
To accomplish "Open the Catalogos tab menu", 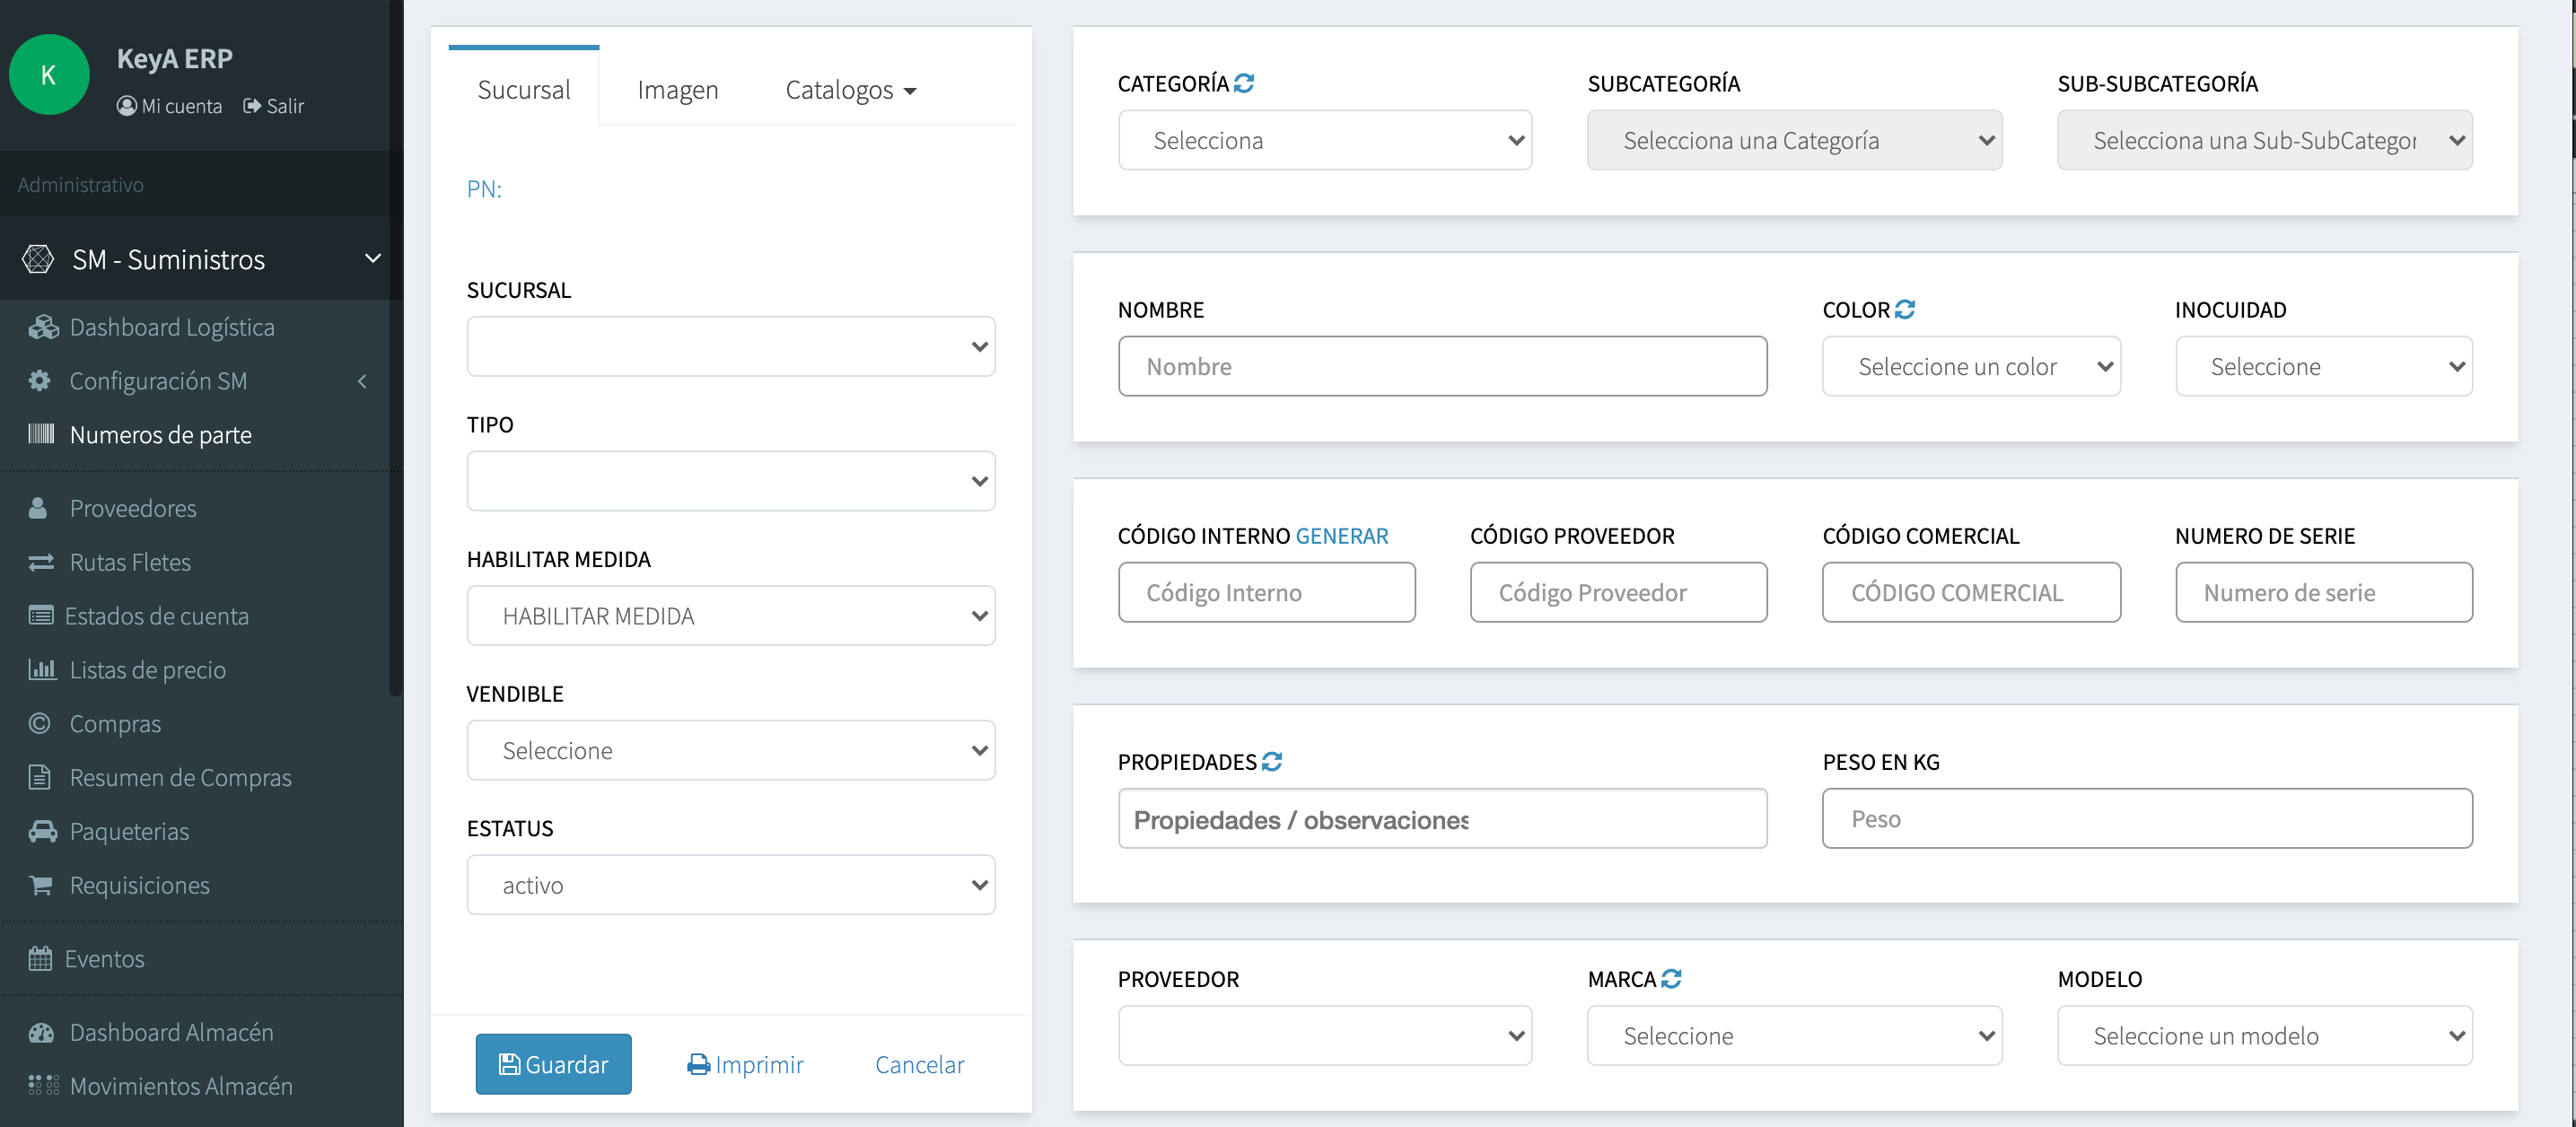I will [x=850, y=90].
